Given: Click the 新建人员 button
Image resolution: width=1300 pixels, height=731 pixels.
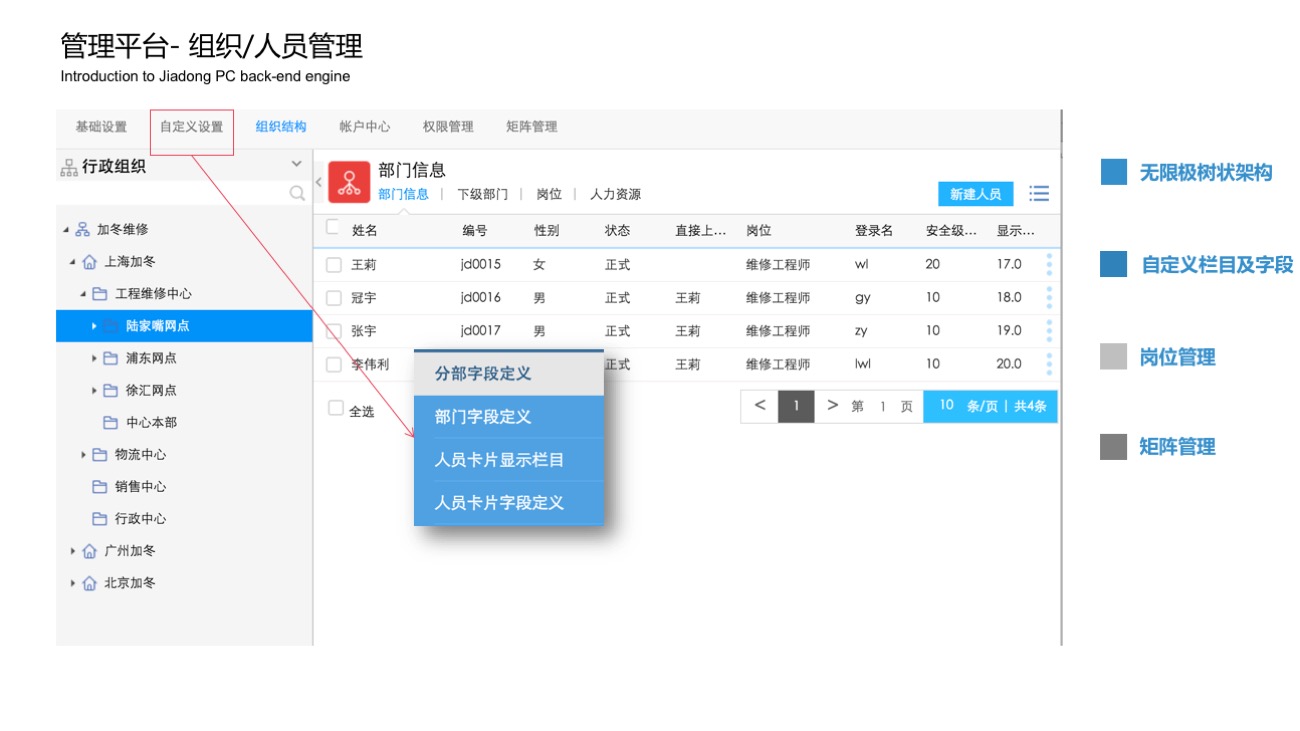Looking at the screenshot, I should 975,194.
